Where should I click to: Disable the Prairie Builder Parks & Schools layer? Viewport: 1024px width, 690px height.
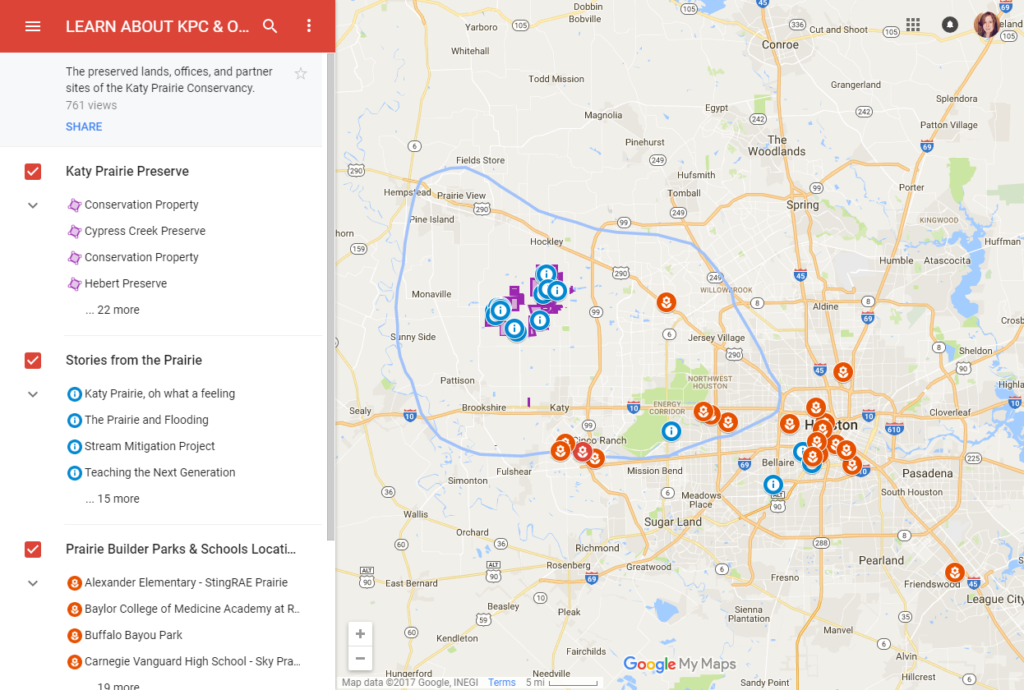(33, 549)
